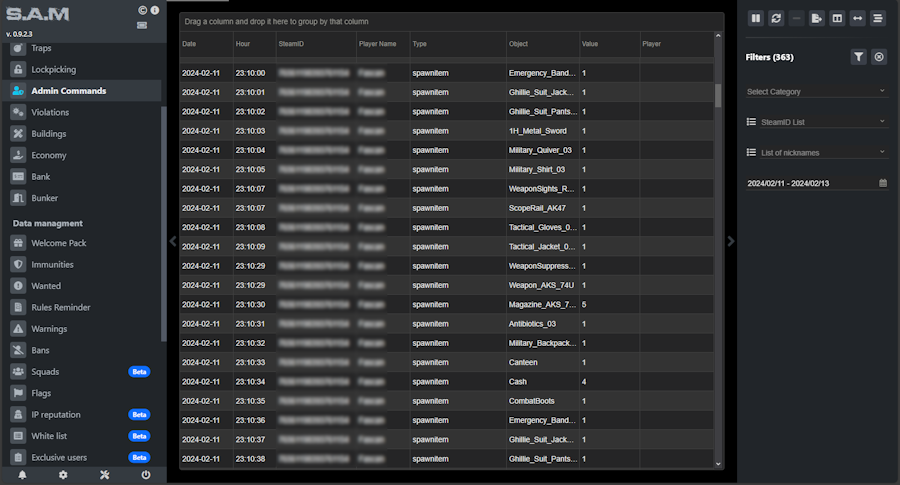Open the date range calendar picker
The width and height of the screenshot is (900, 485).
[882, 183]
